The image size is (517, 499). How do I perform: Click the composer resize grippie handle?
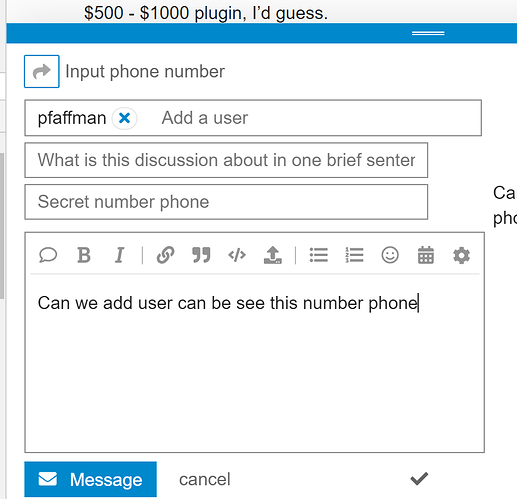[428, 33]
